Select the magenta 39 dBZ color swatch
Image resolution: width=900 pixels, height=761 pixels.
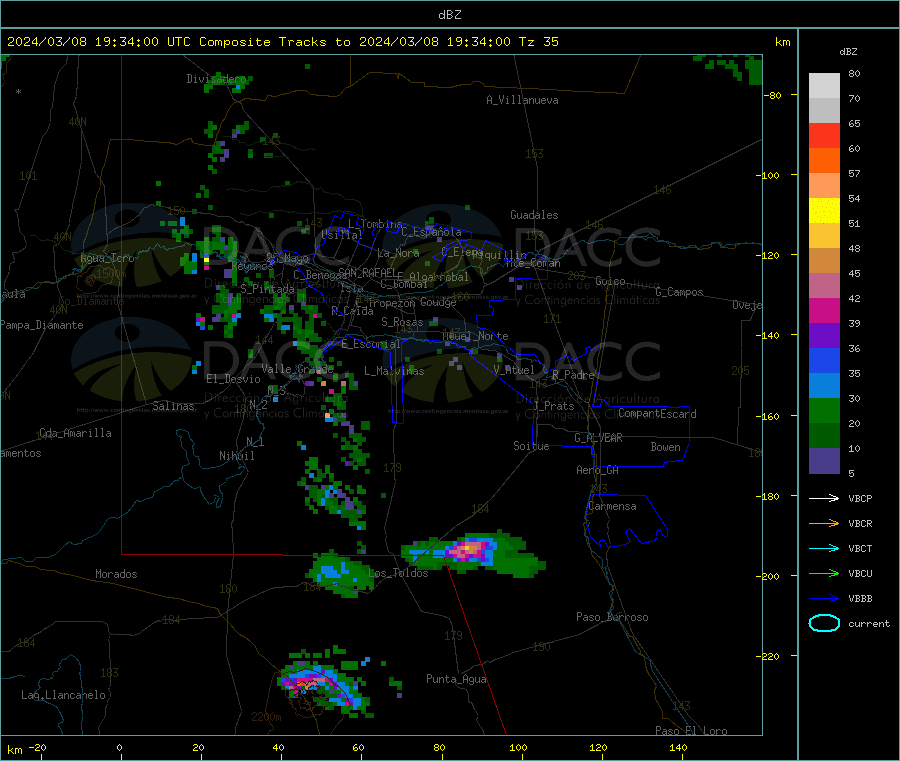coord(824,310)
